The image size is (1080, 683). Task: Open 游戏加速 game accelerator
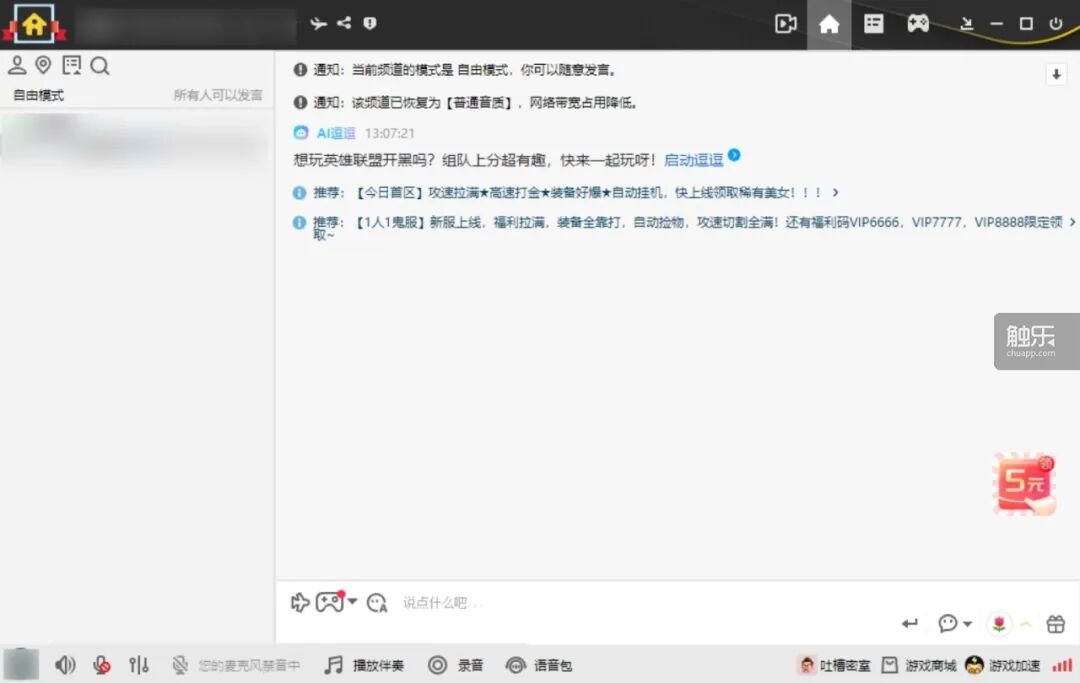[x=1003, y=665]
